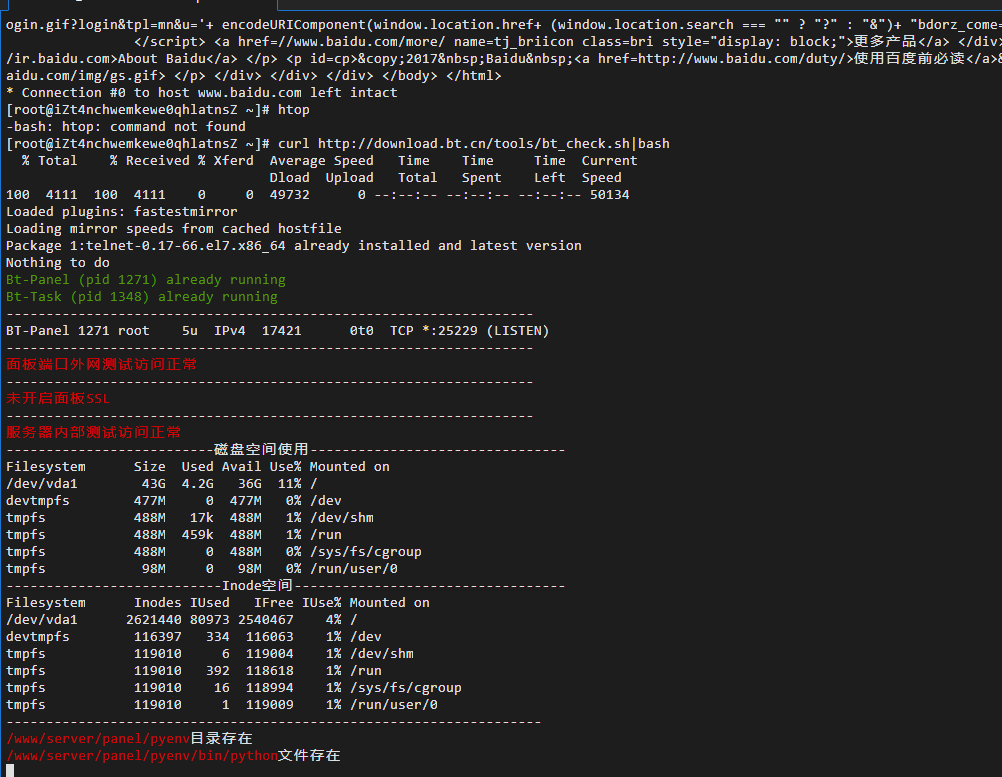The height and width of the screenshot is (777, 1002).
Task: Click the '43G' size value for /dev/vda1
Action: coord(153,484)
